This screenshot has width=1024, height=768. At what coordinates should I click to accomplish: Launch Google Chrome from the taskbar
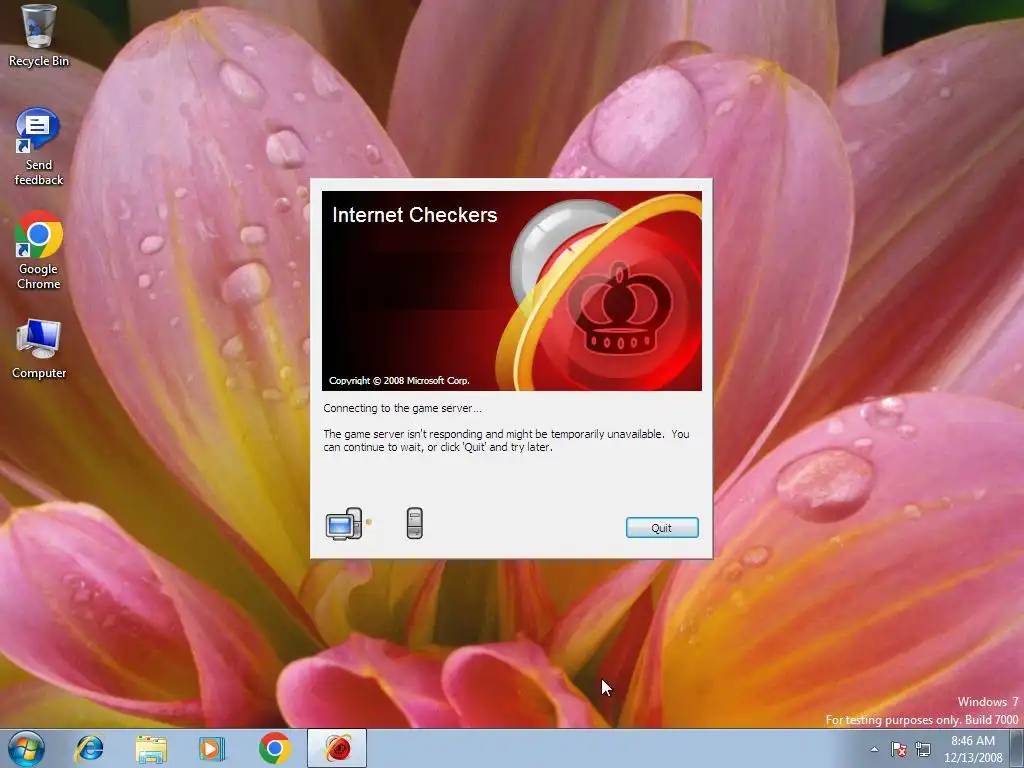pos(274,748)
